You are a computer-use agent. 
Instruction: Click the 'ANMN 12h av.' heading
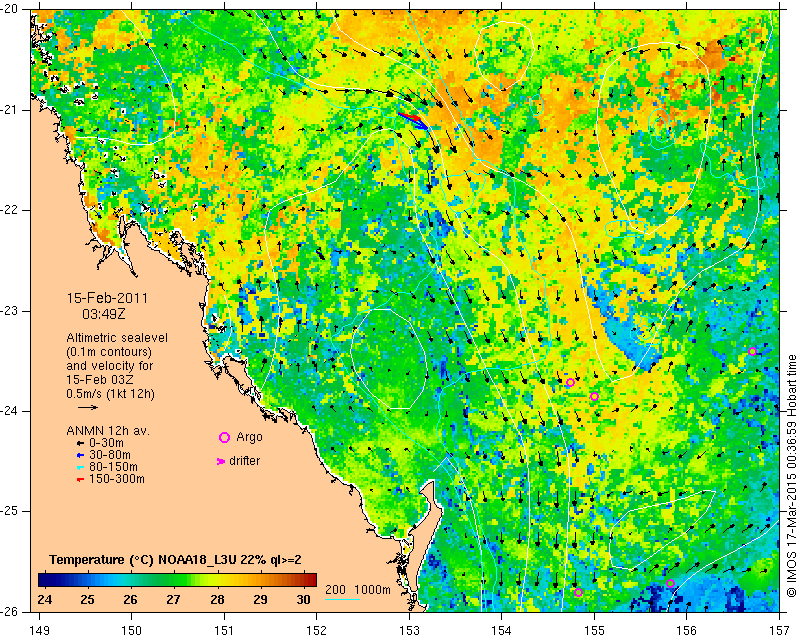(108, 431)
